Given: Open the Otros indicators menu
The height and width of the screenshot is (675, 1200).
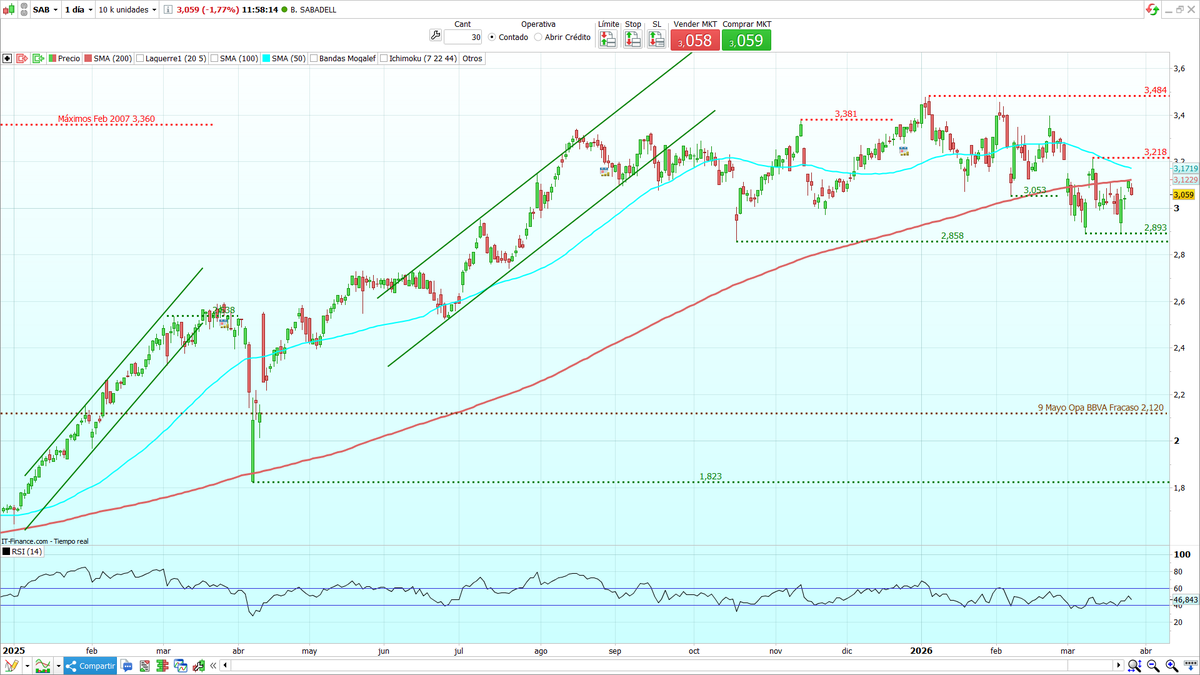Looking at the screenshot, I should 472,58.
